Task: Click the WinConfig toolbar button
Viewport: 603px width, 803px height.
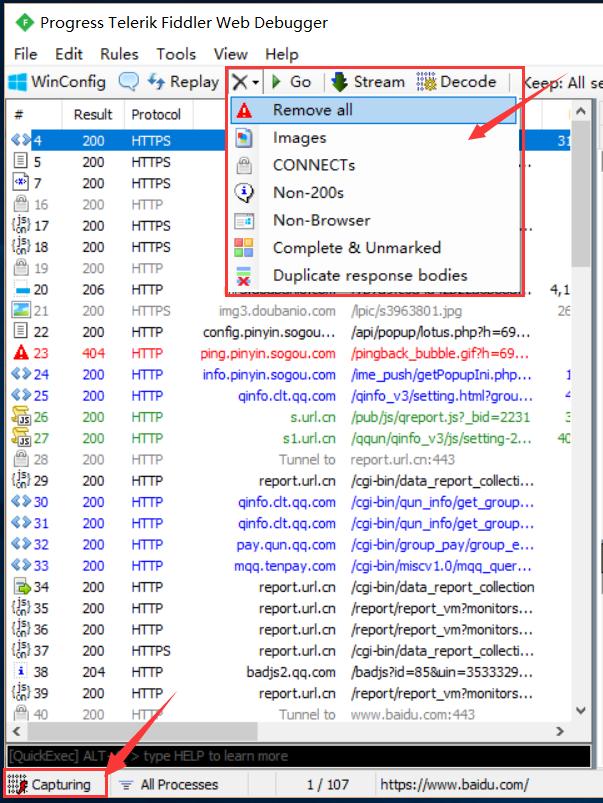Action: tap(57, 82)
